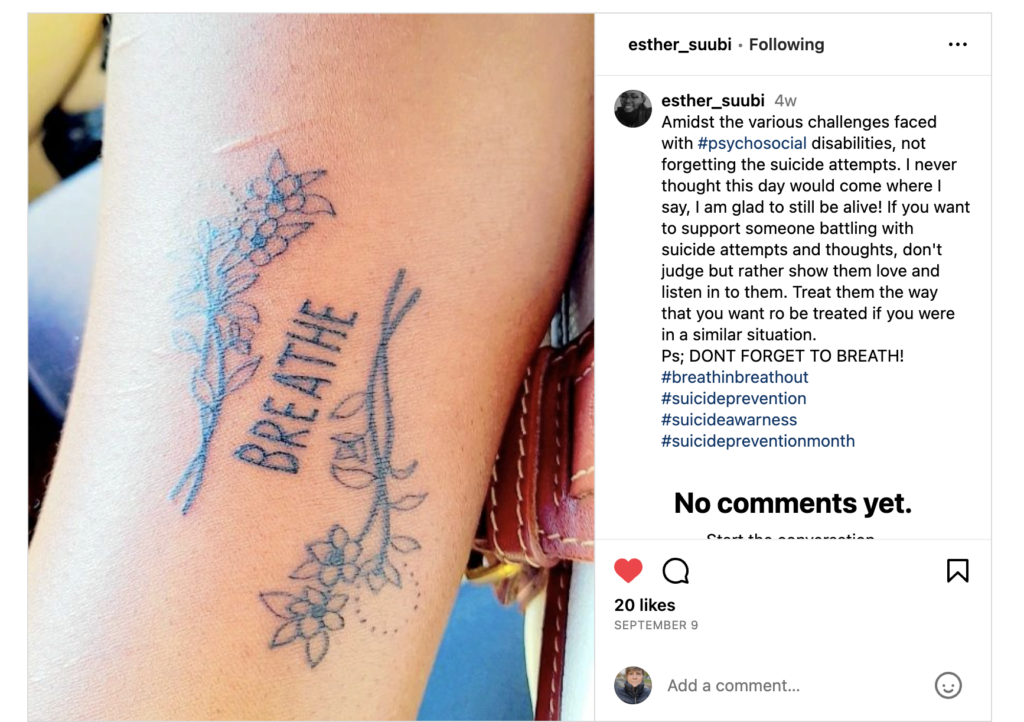
Task: Open the #breathinbreathout hashtag
Action: coord(735,377)
